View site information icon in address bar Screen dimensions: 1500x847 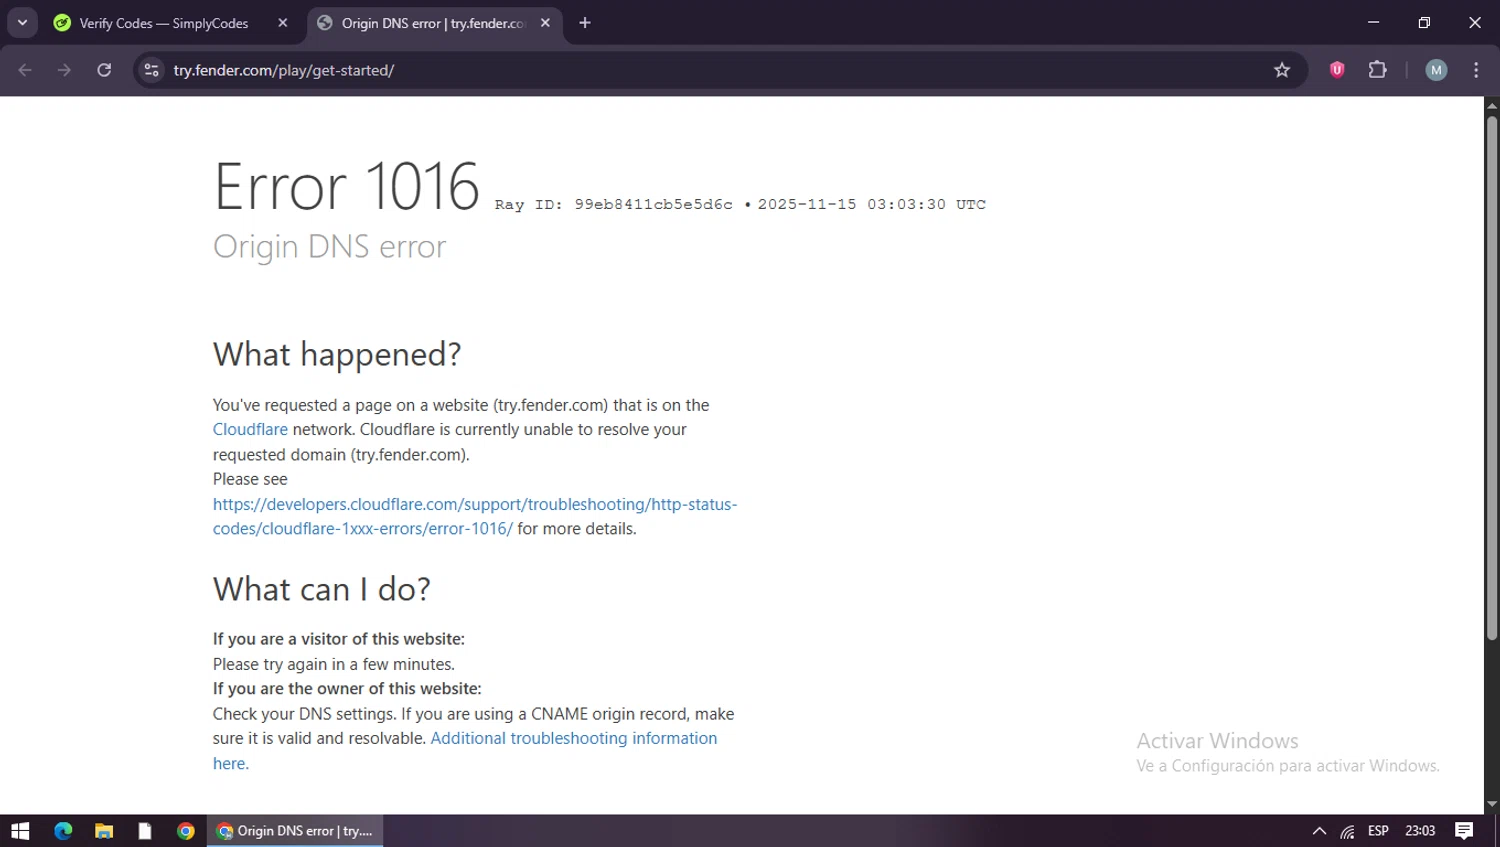[151, 70]
